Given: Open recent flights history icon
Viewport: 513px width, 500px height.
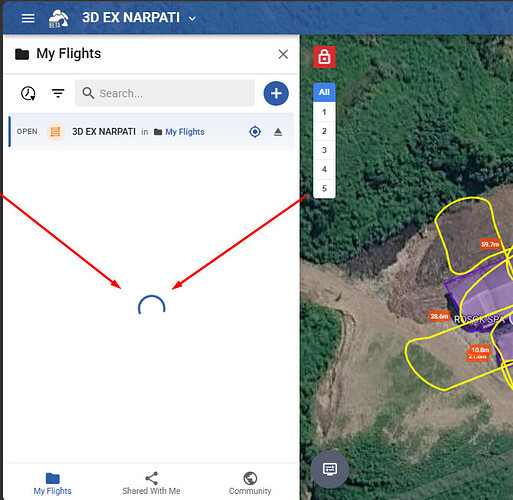Looking at the screenshot, I should pos(28,93).
